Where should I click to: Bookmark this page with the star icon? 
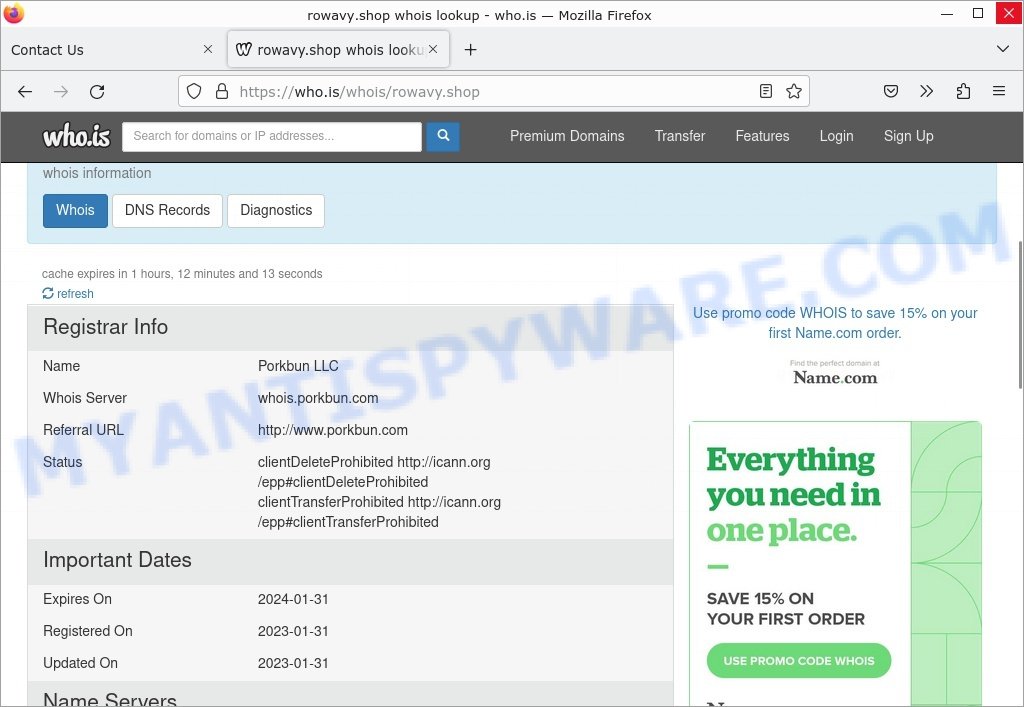(x=794, y=91)
